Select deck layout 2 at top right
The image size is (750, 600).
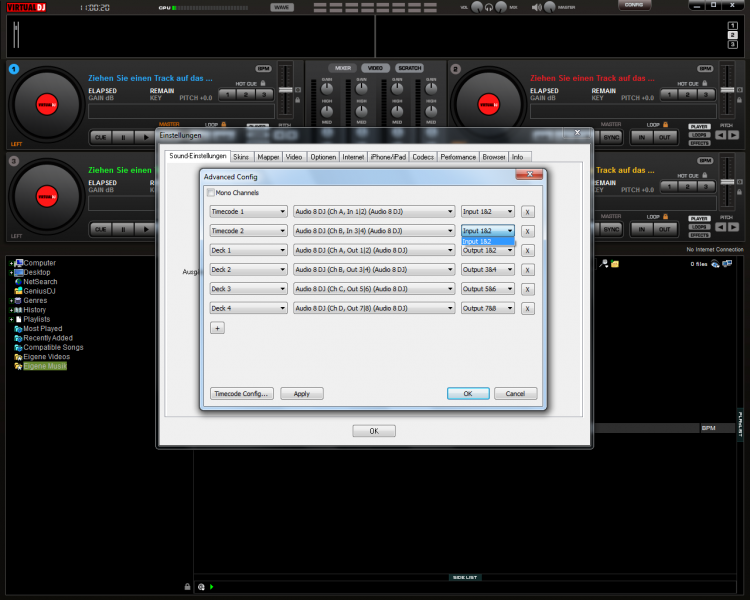click(x=732, y=35)
